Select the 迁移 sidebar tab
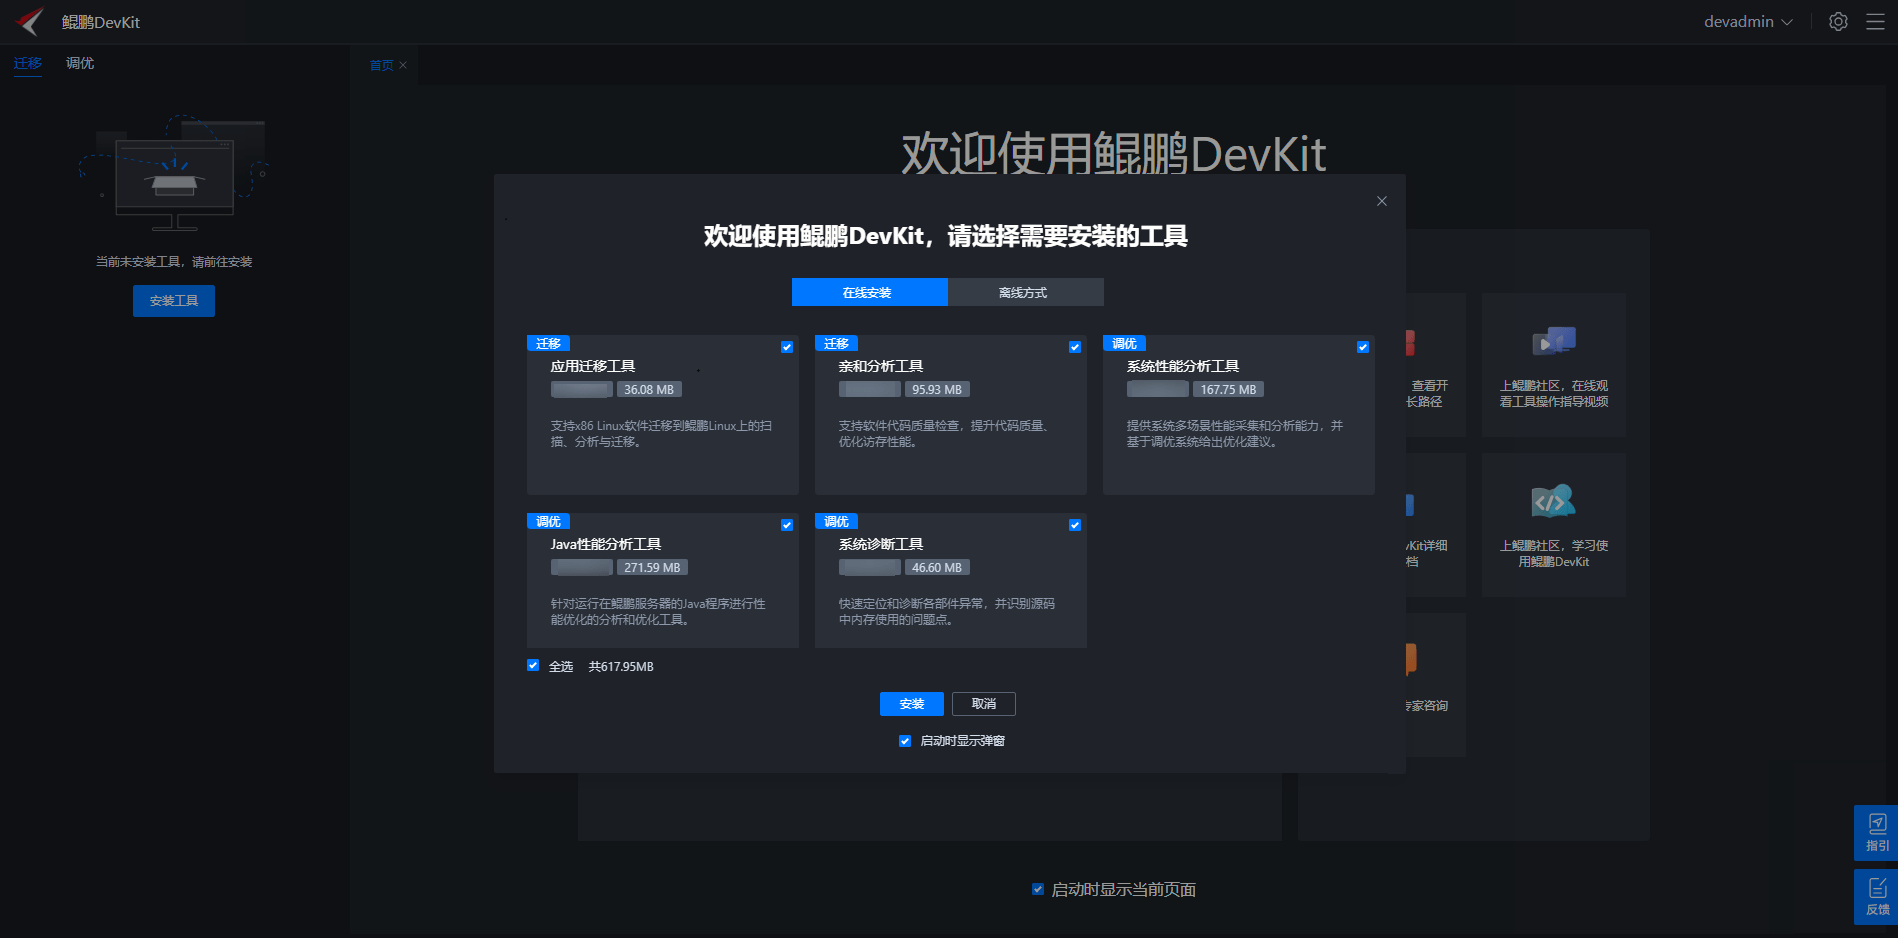The image size is (1898, 938). pyautogui.click(x=28, y=63)
